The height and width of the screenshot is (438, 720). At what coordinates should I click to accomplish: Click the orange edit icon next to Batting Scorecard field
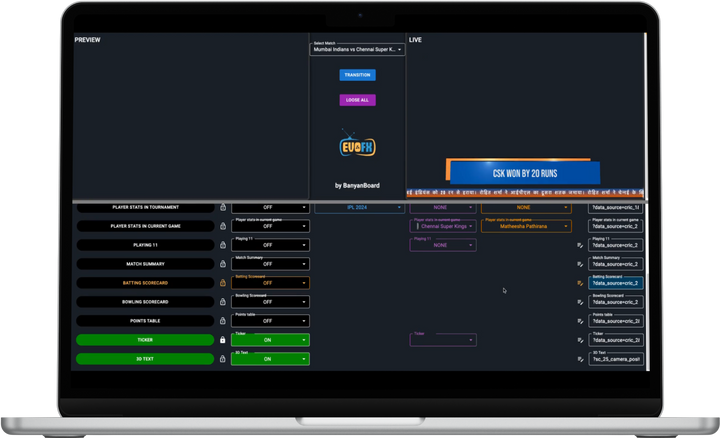580,283
